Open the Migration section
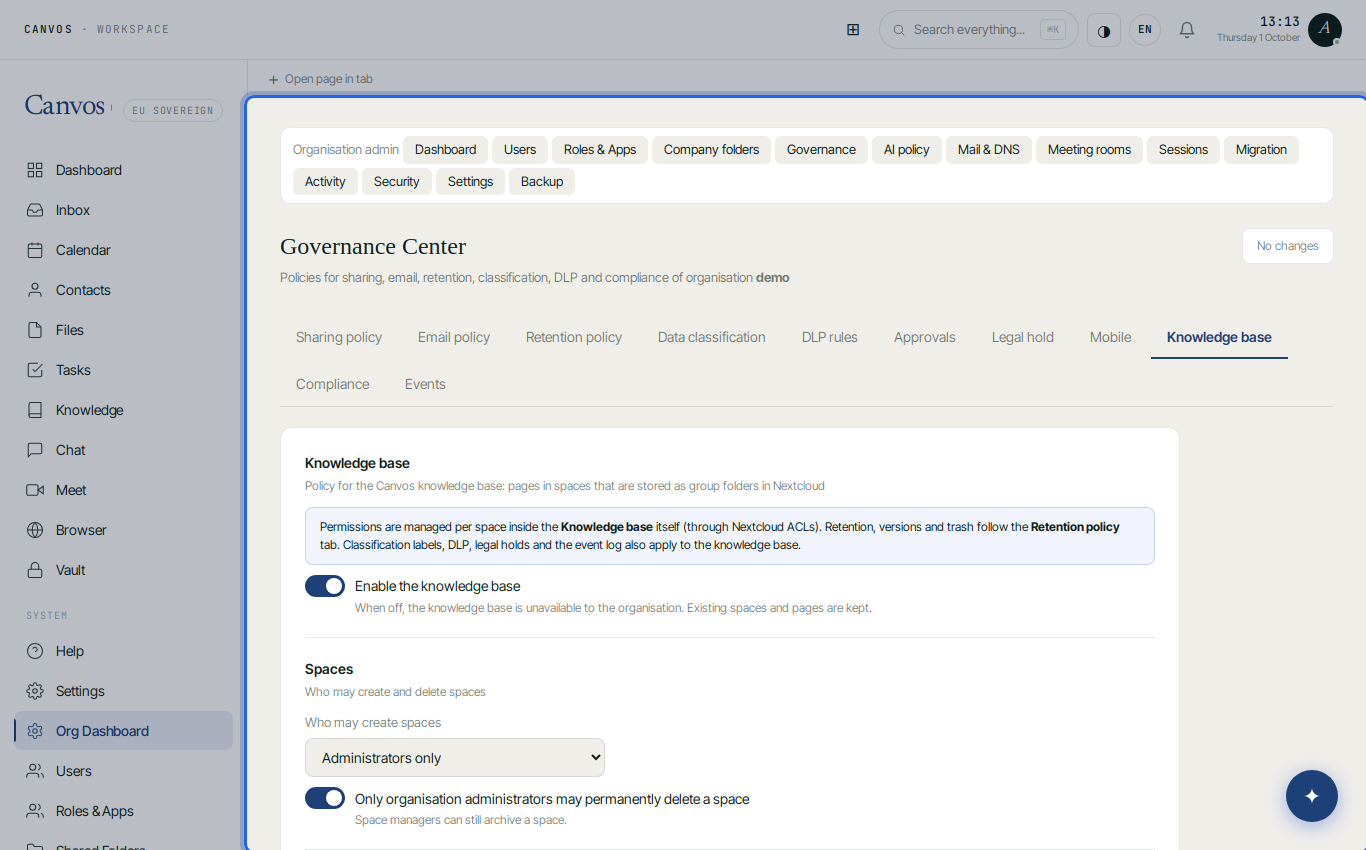The height and width of the screenshot is (850, 1366). pyautogui.click(x=1261, y=150)
